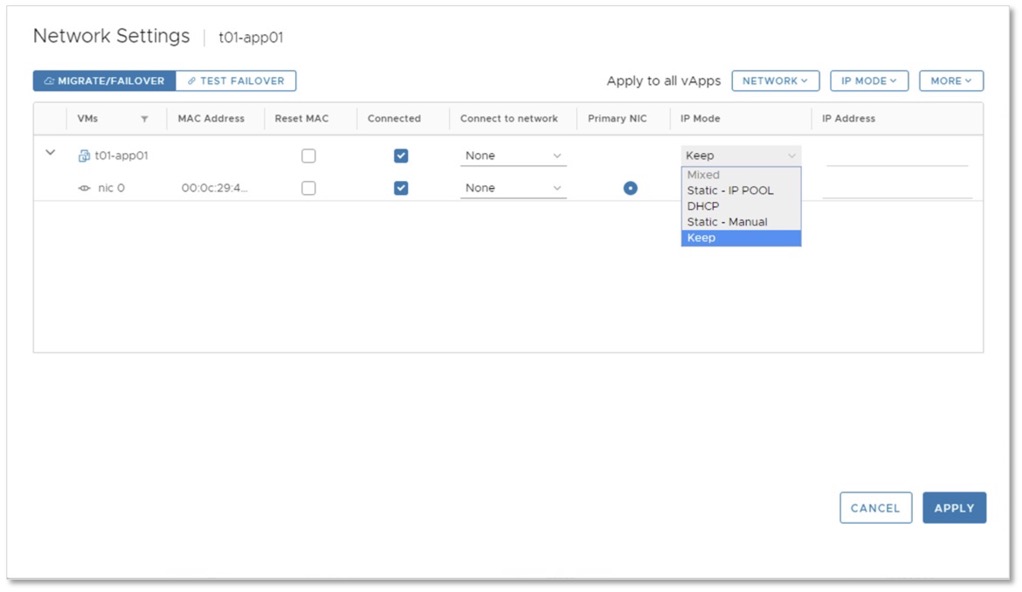Open the NETWORK apply-to-all dropdown

tap(775, 81)
